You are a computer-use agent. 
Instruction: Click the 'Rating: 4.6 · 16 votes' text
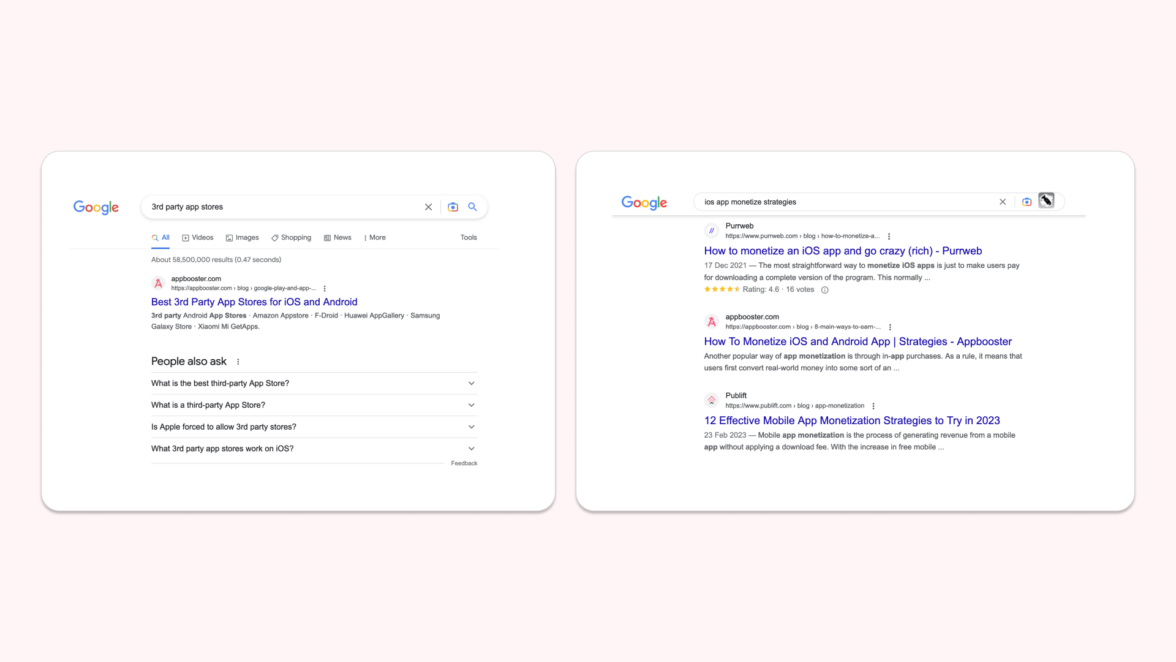(x=778, y=289)
